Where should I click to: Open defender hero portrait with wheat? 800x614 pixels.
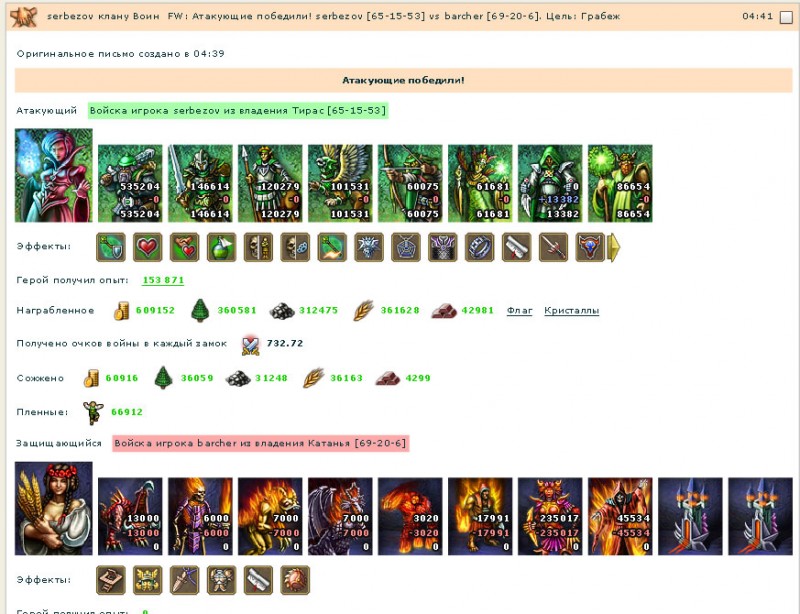tap(54, 508)
